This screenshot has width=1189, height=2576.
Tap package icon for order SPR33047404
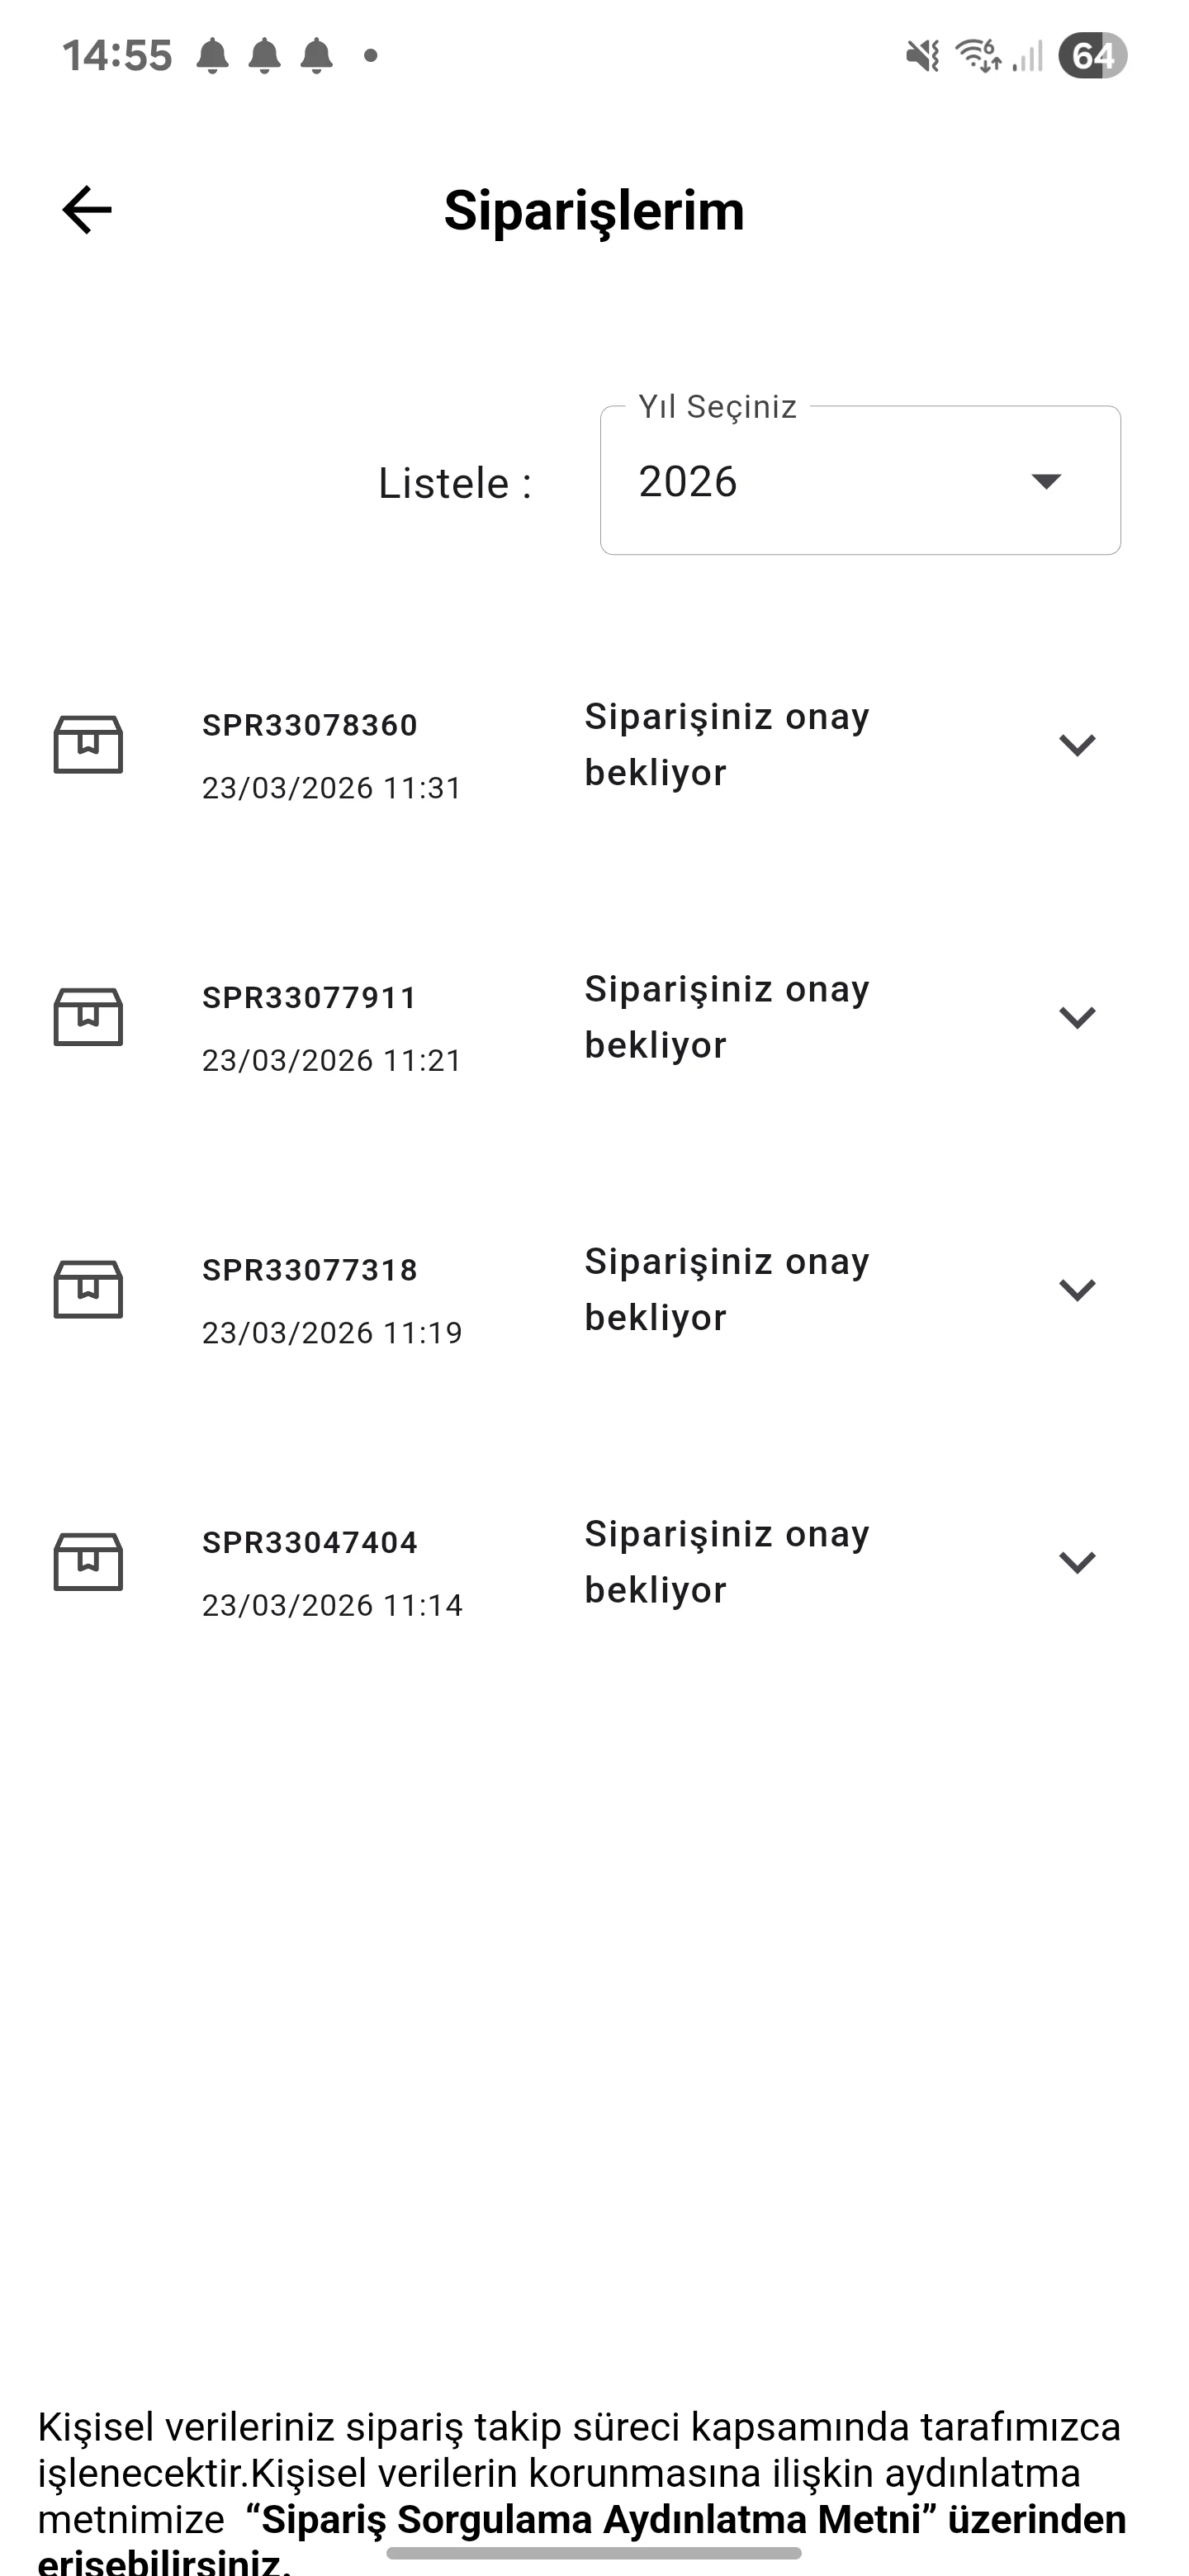pyautogui.click(x=88, y=1562)
